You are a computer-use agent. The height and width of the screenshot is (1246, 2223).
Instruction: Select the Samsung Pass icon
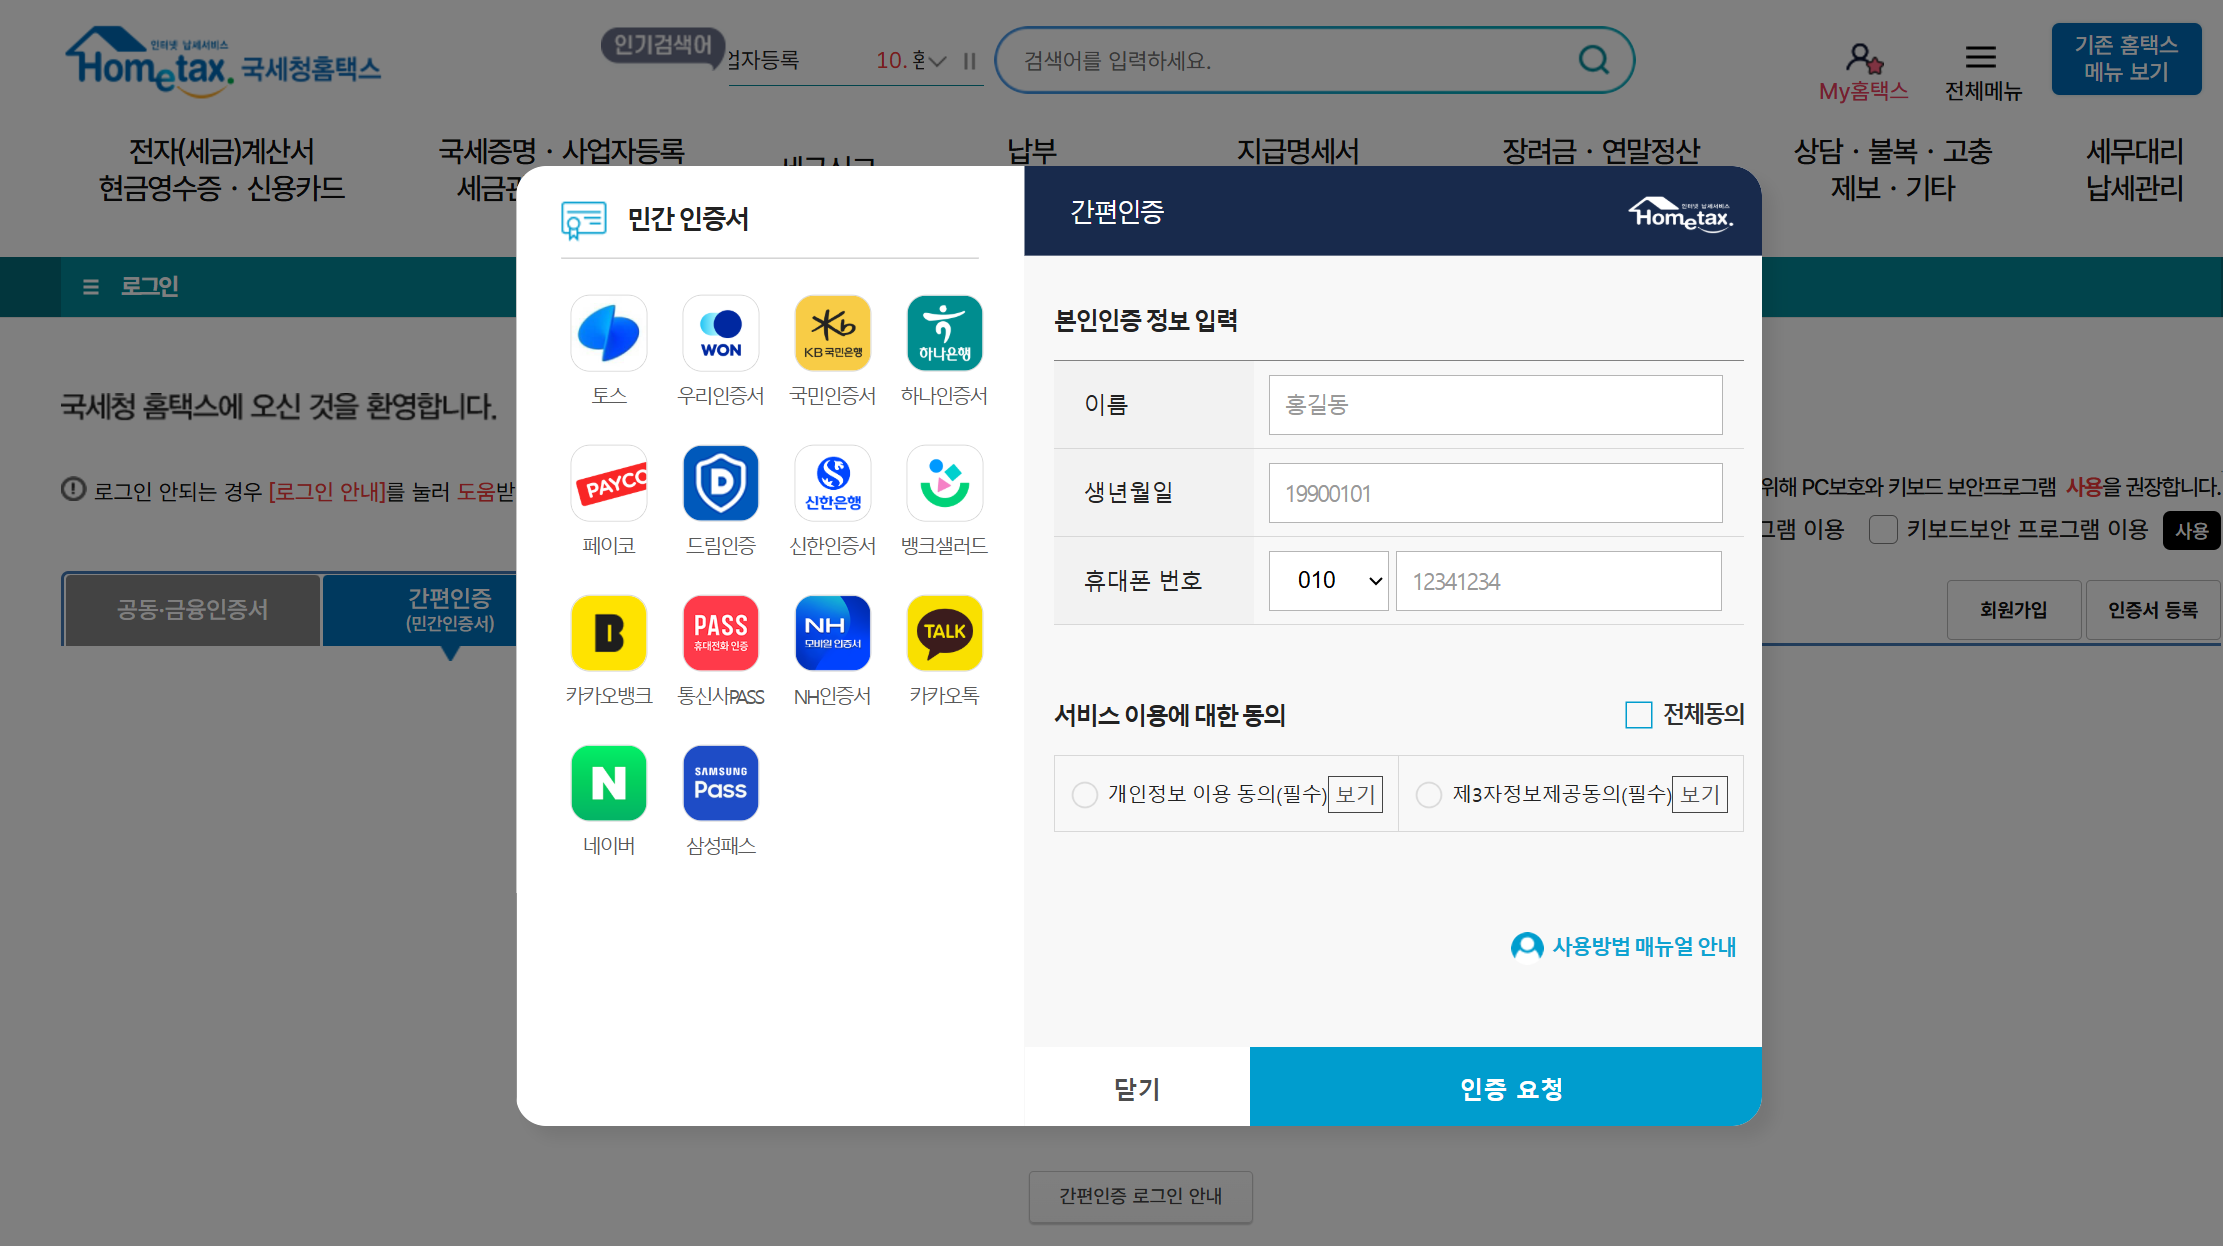[x=720, y=784]
